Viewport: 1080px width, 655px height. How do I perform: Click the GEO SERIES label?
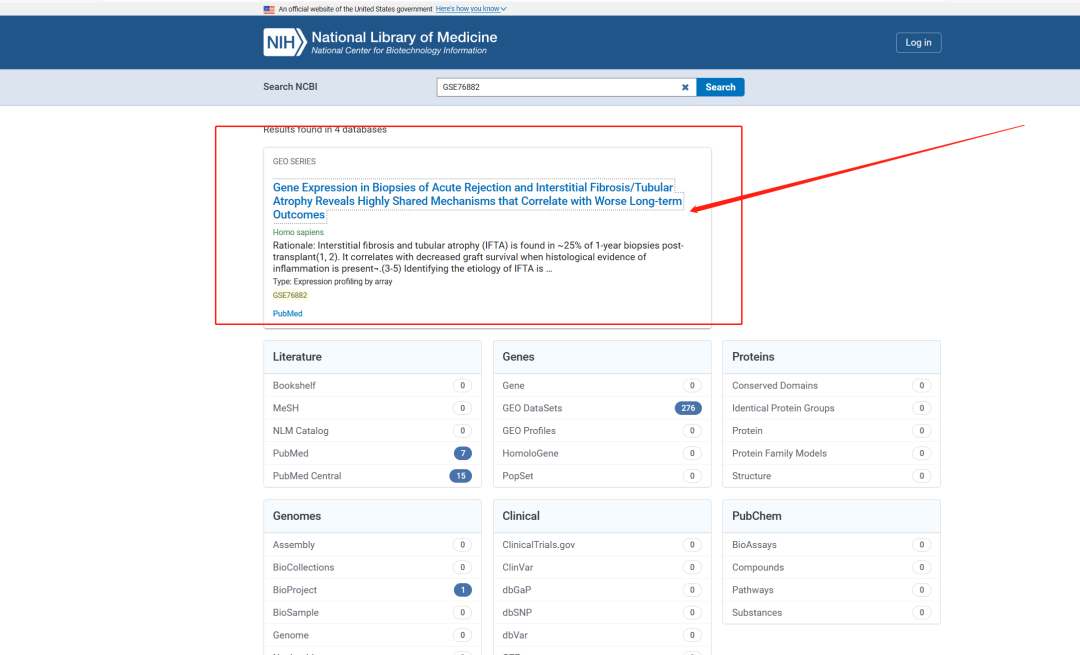[x=294, y=162]
